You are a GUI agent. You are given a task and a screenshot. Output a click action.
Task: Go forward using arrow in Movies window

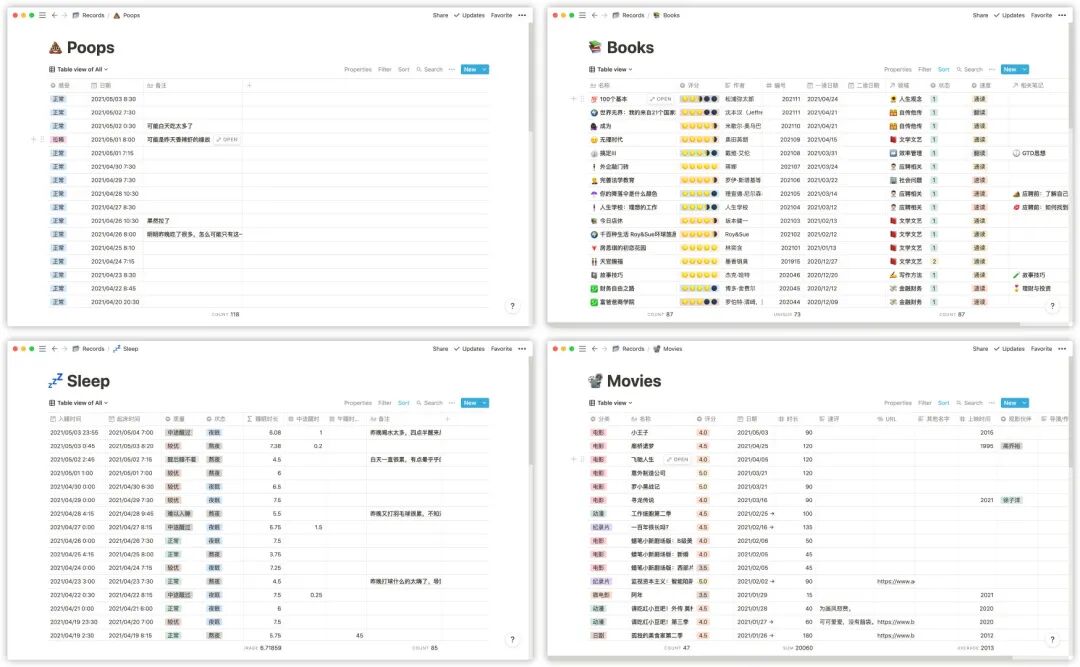(x=605, y=349)
